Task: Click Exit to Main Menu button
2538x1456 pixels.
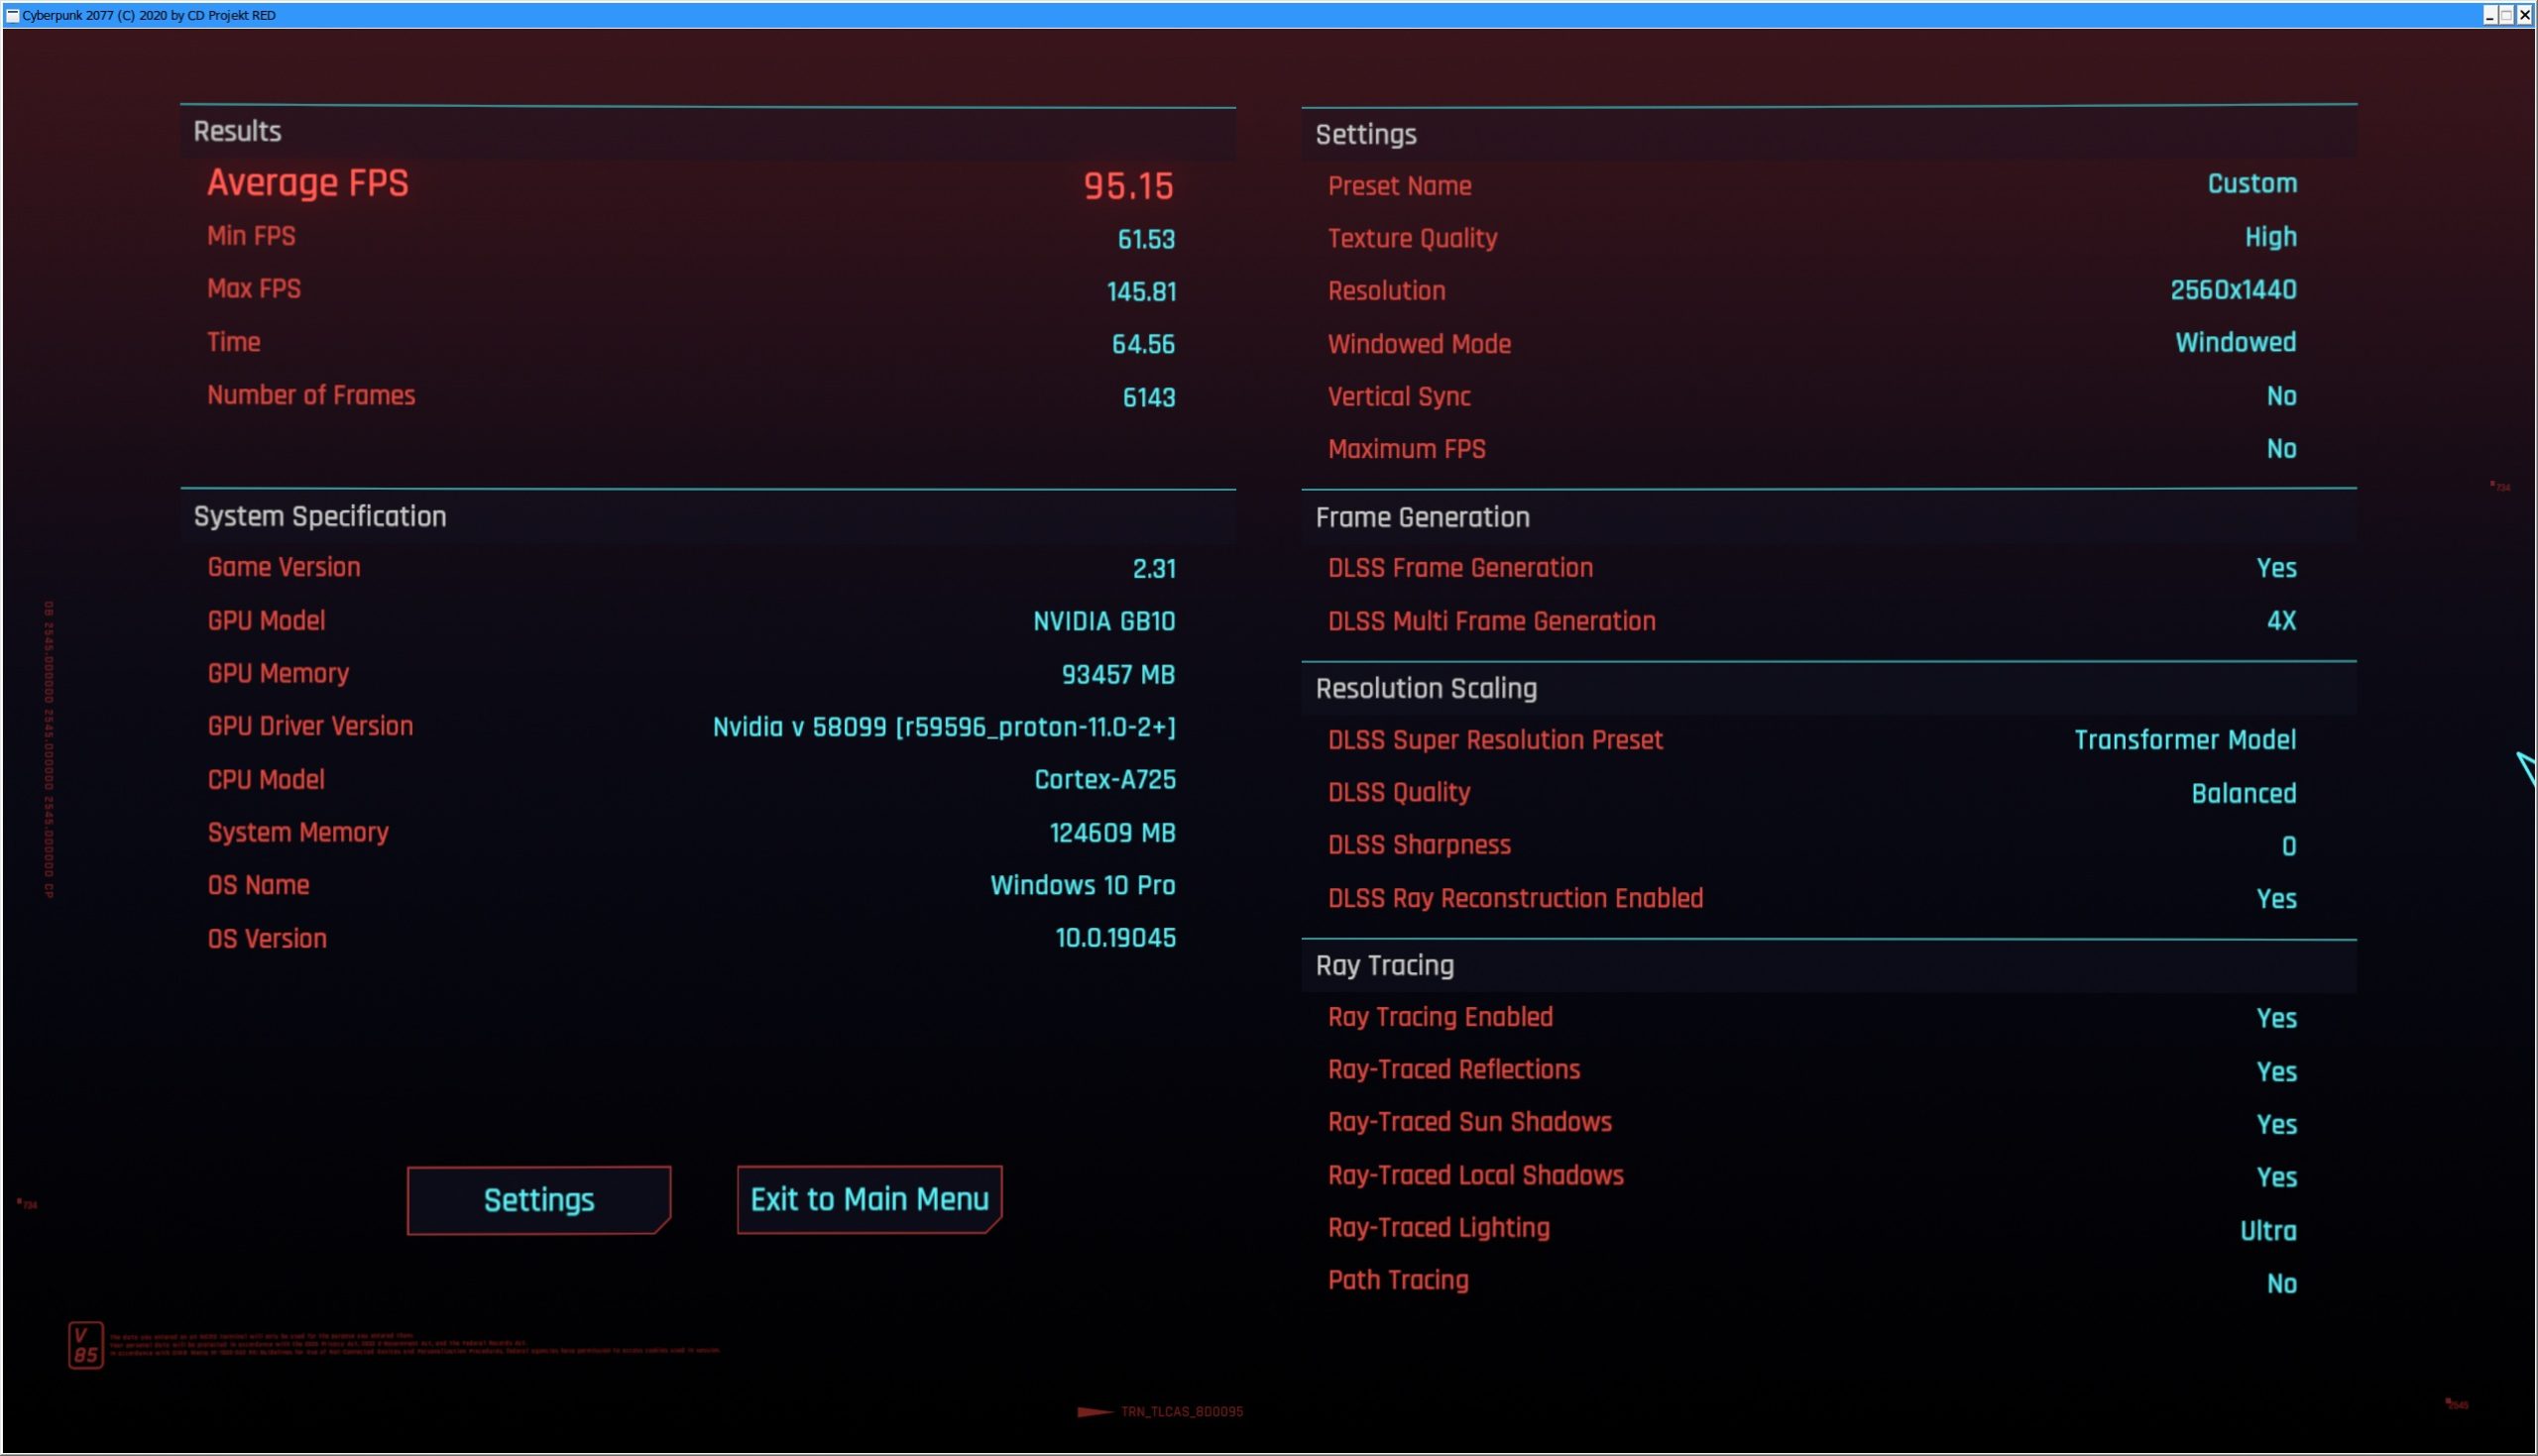Action: [869, 1199]
